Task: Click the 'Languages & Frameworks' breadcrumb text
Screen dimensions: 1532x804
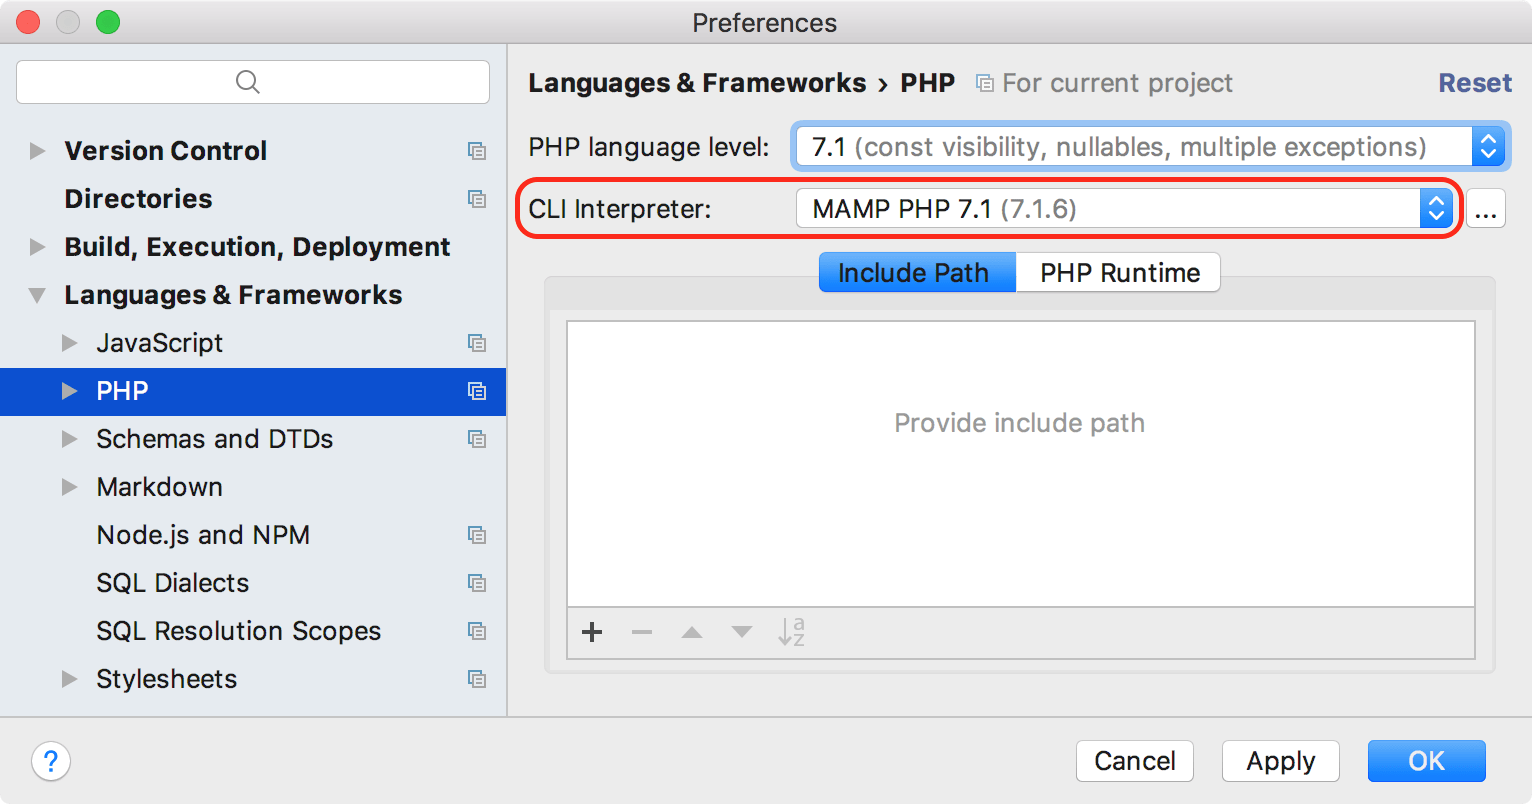Action: coord(697,83)
